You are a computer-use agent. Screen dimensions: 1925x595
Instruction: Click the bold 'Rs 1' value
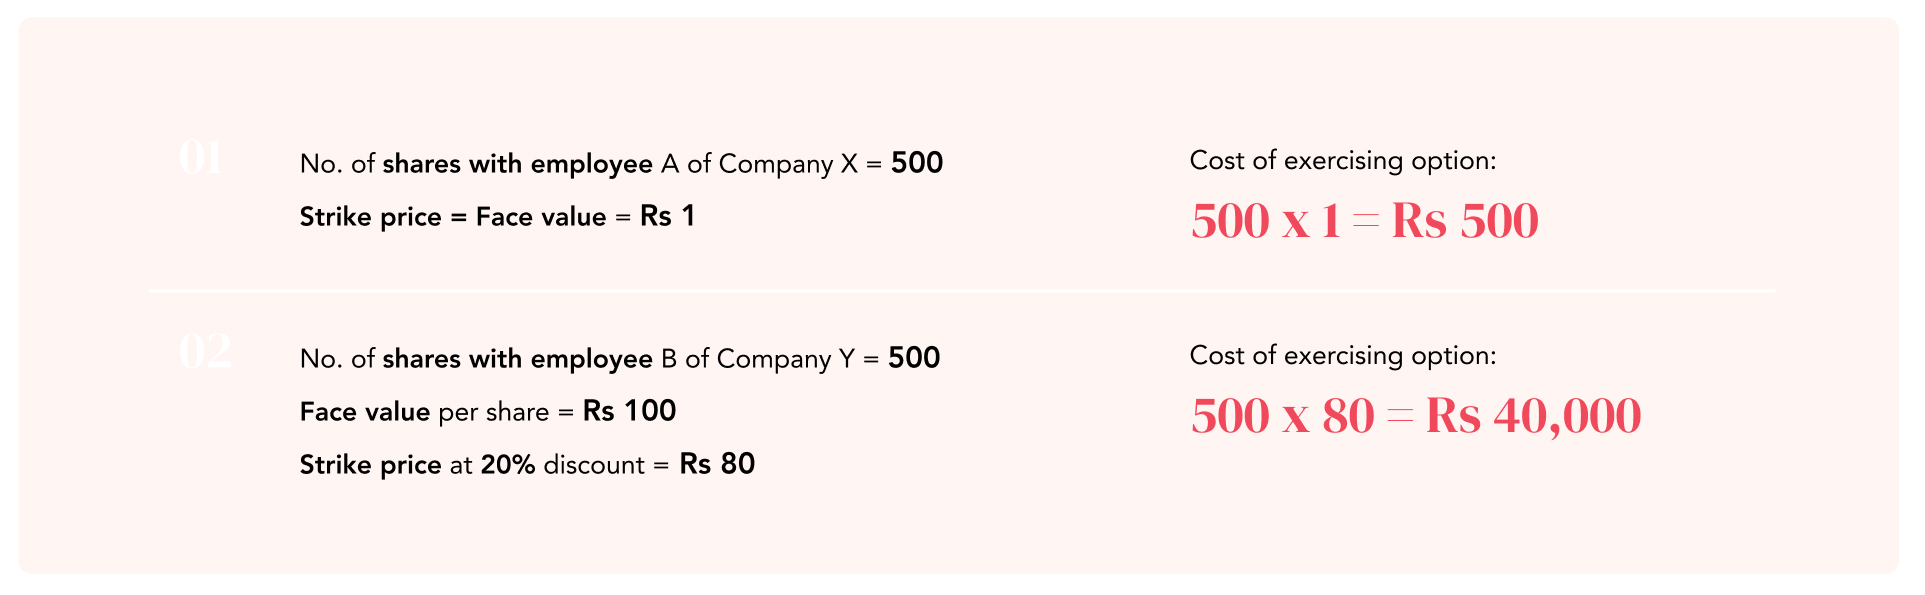[668, 216]
